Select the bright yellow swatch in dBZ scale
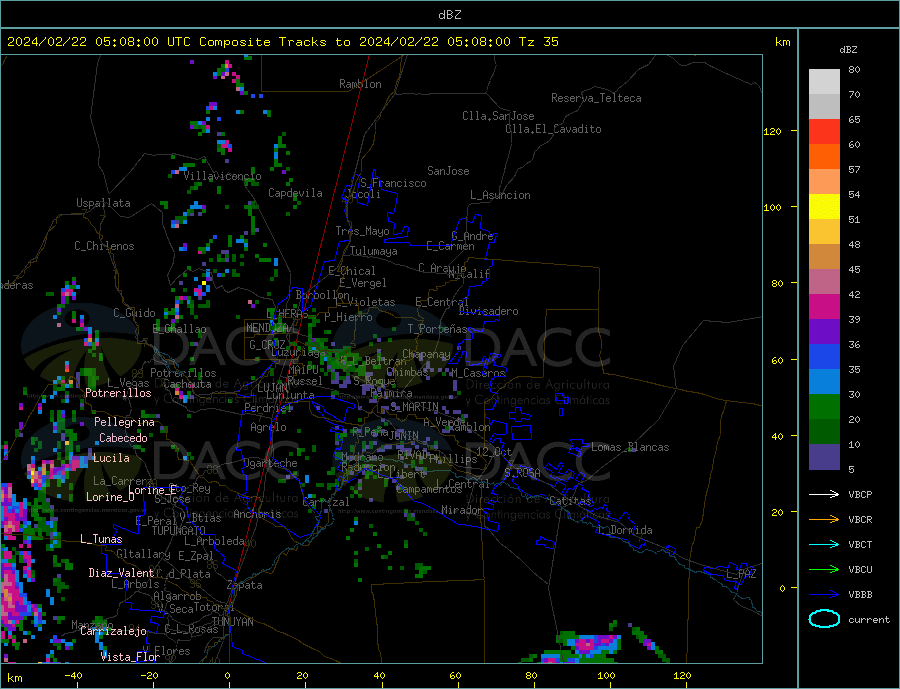Viewport: 900px width, 689px height. tap(824, 207)
